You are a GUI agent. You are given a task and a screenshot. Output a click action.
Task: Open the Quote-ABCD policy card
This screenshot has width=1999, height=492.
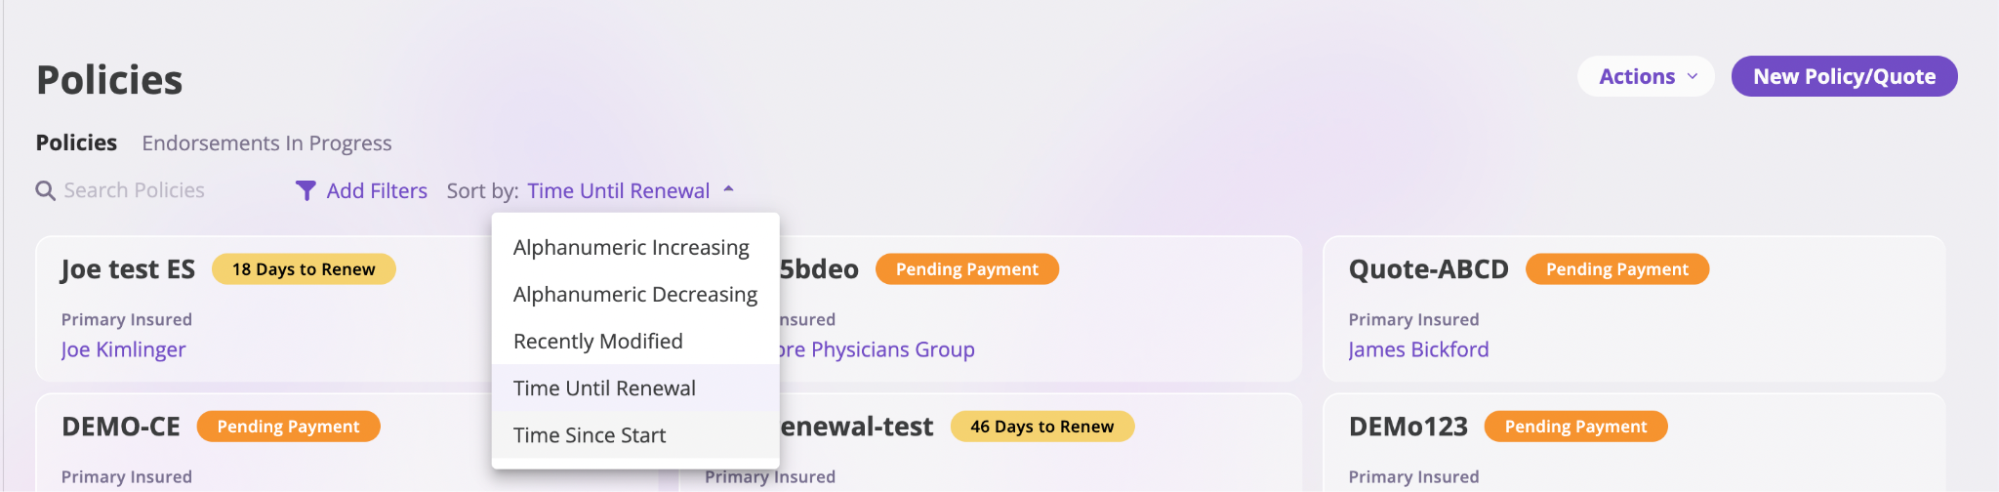tap(1634, 308)
